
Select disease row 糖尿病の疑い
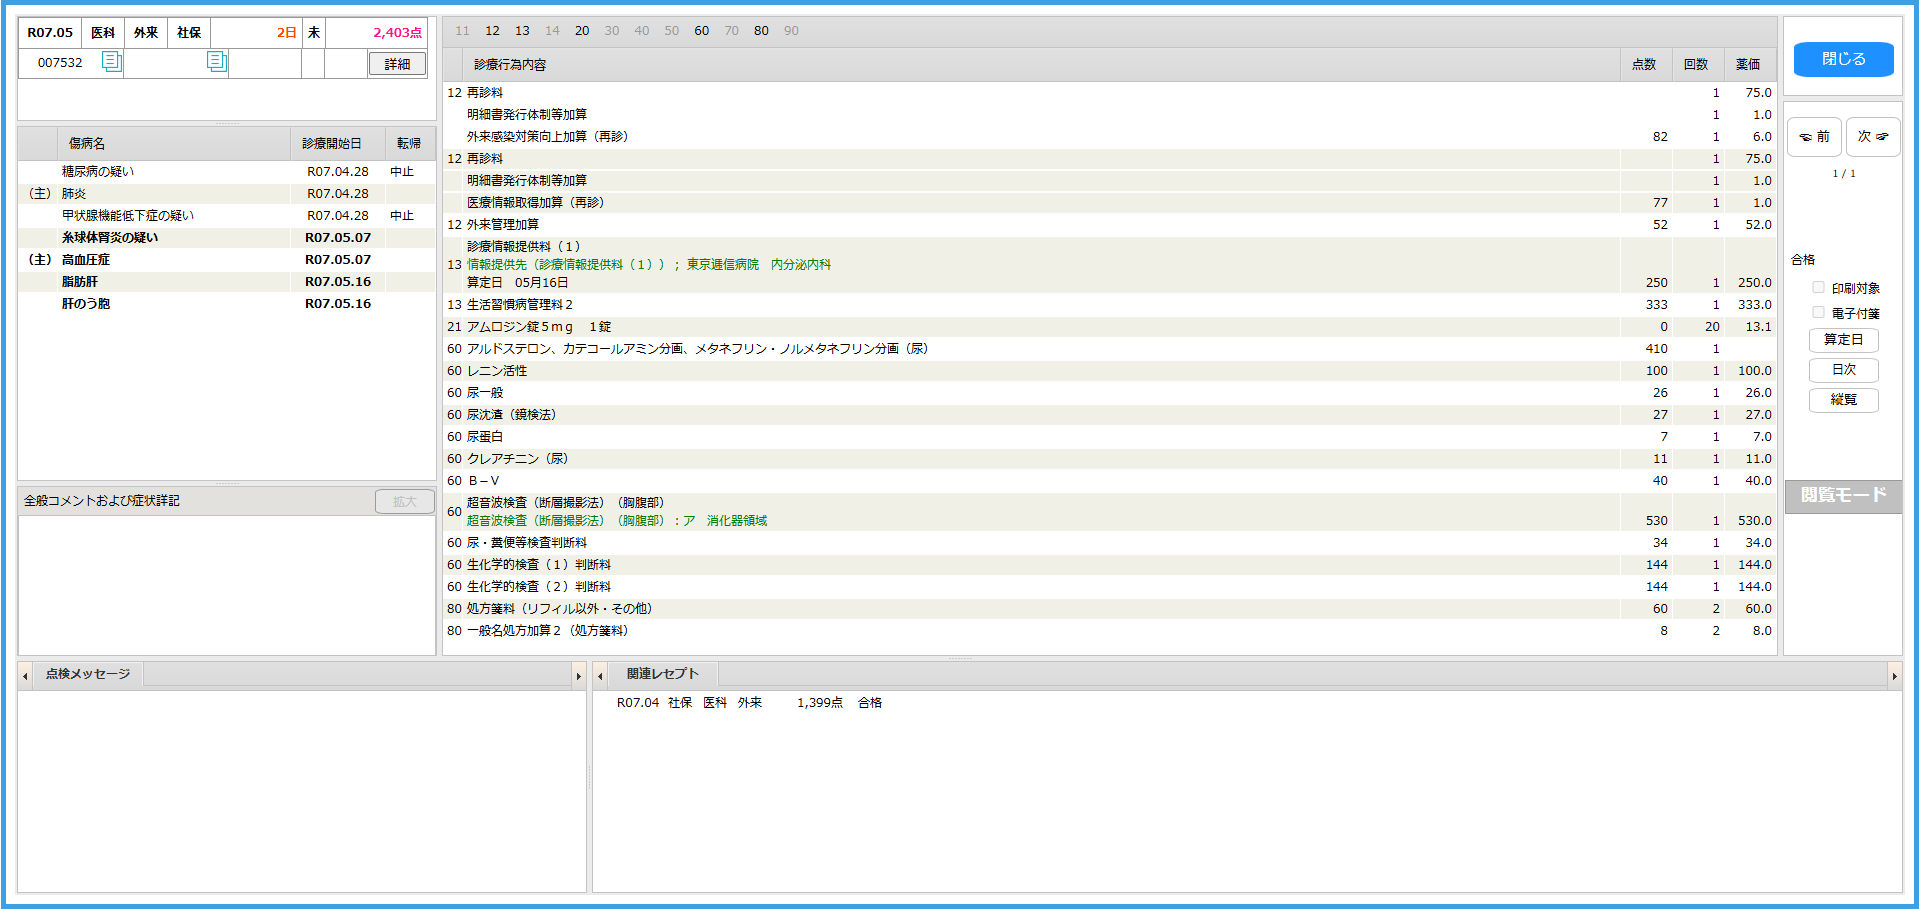[x=227, y=172]
